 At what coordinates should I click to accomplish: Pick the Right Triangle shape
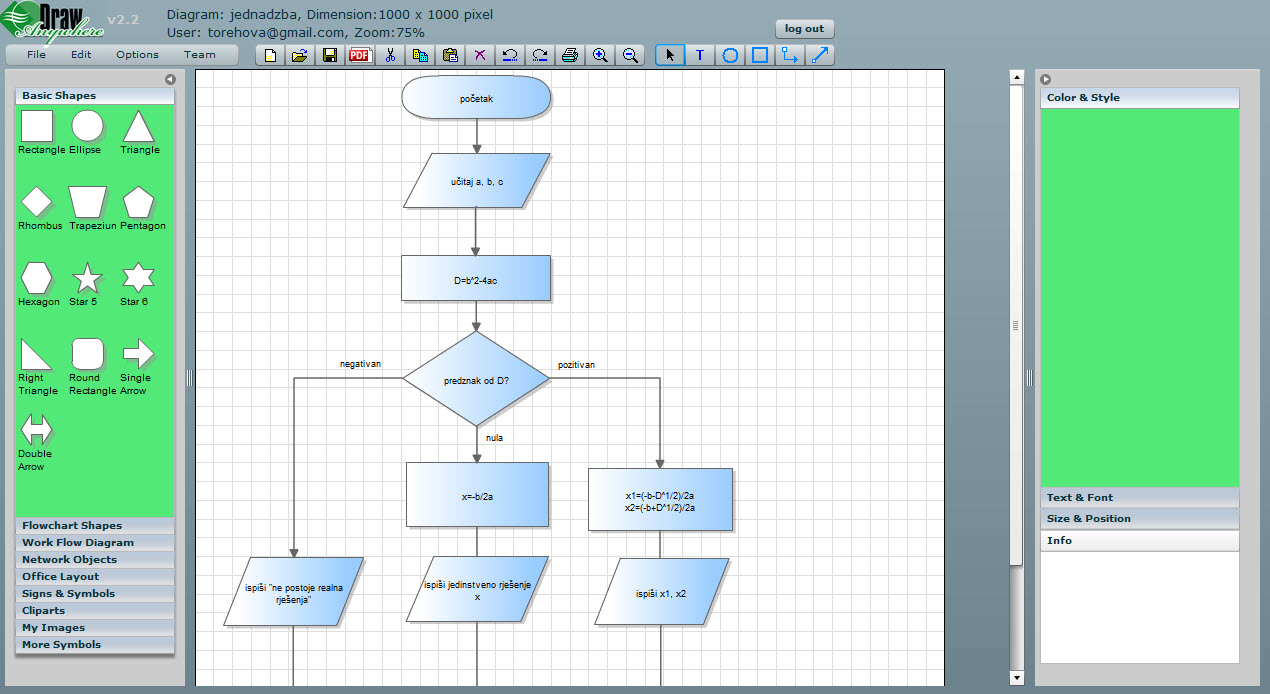37,354
